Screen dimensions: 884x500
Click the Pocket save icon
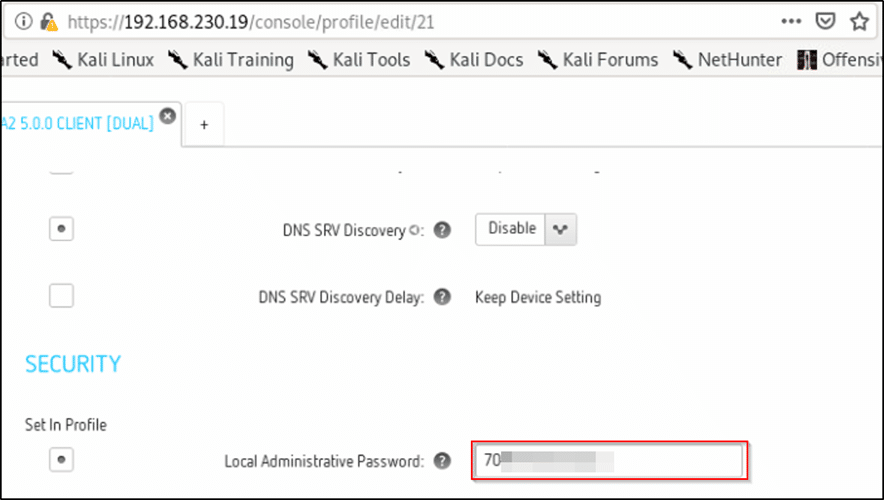pyautogui.click(x=825, y=20)
